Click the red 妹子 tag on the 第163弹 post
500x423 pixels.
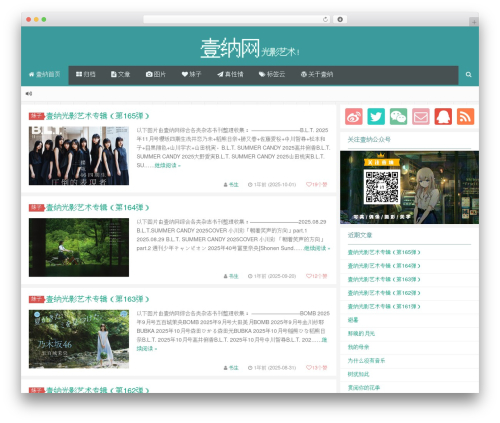click(37, 299)
